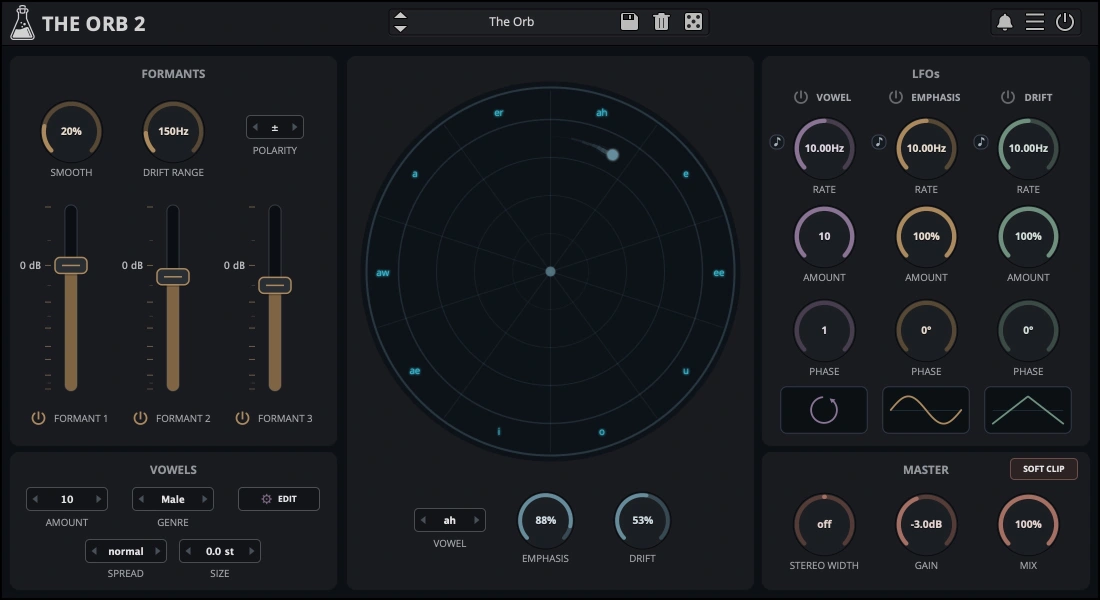Select next Spread after normal

point(158,551)
